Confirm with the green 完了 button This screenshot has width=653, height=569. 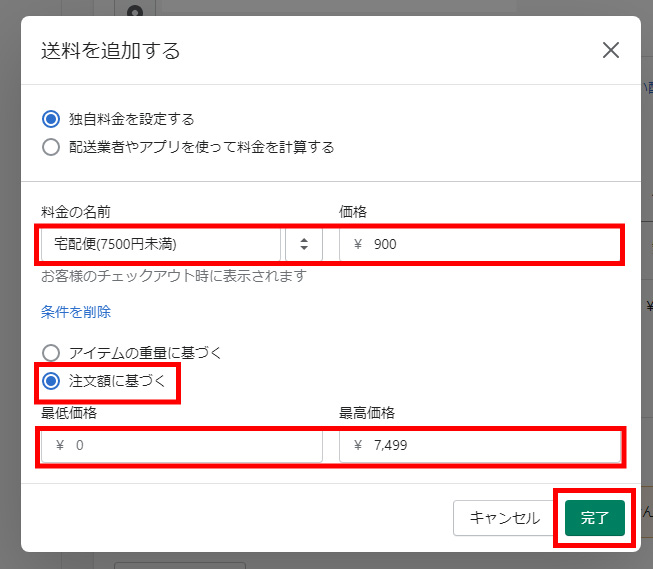(x=595, y=518)
